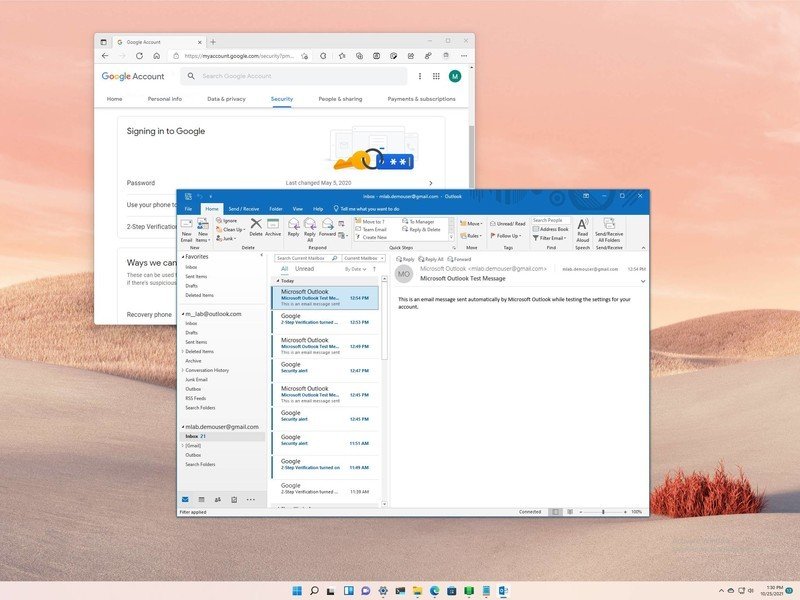
Task: Open the Rules dropdown in the Move group
Action: 470,236
